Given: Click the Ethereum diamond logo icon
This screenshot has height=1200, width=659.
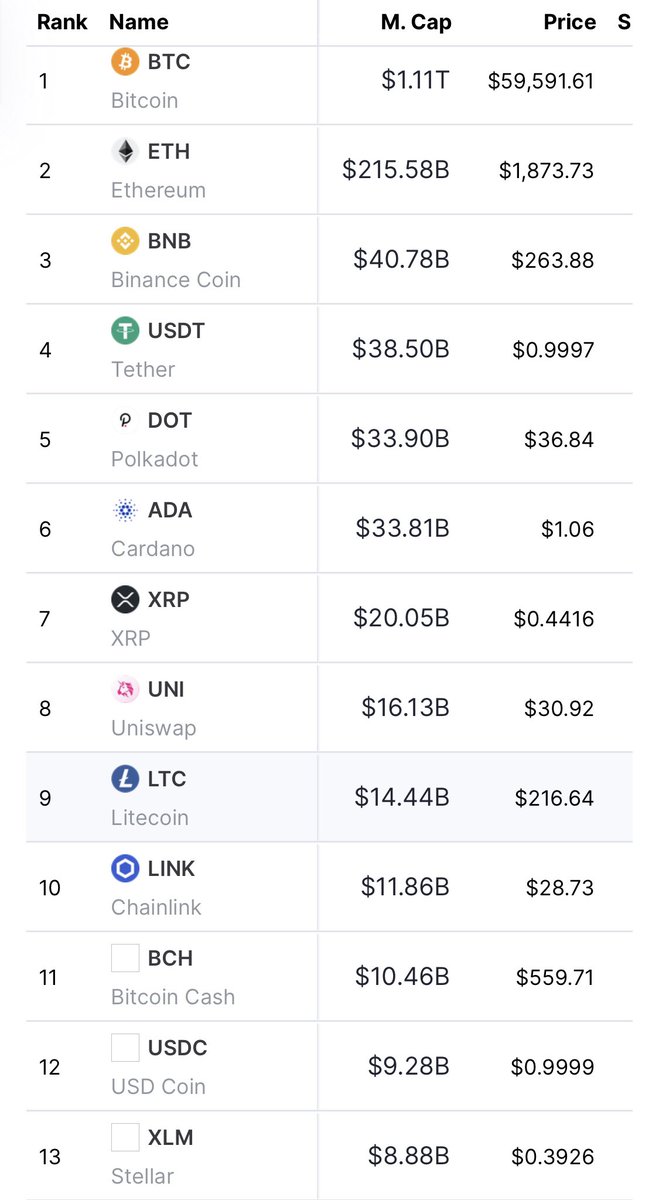Looking at the screenshot, I should [x=125, y=151].
